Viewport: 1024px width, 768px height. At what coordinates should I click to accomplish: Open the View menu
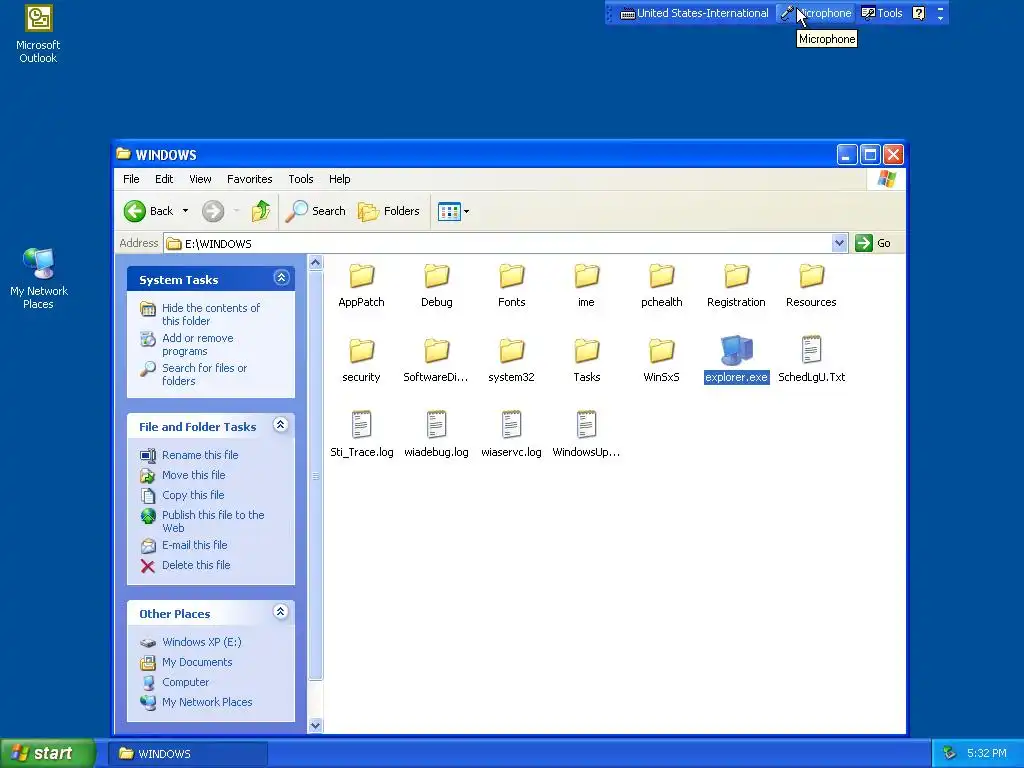point(200,179)
